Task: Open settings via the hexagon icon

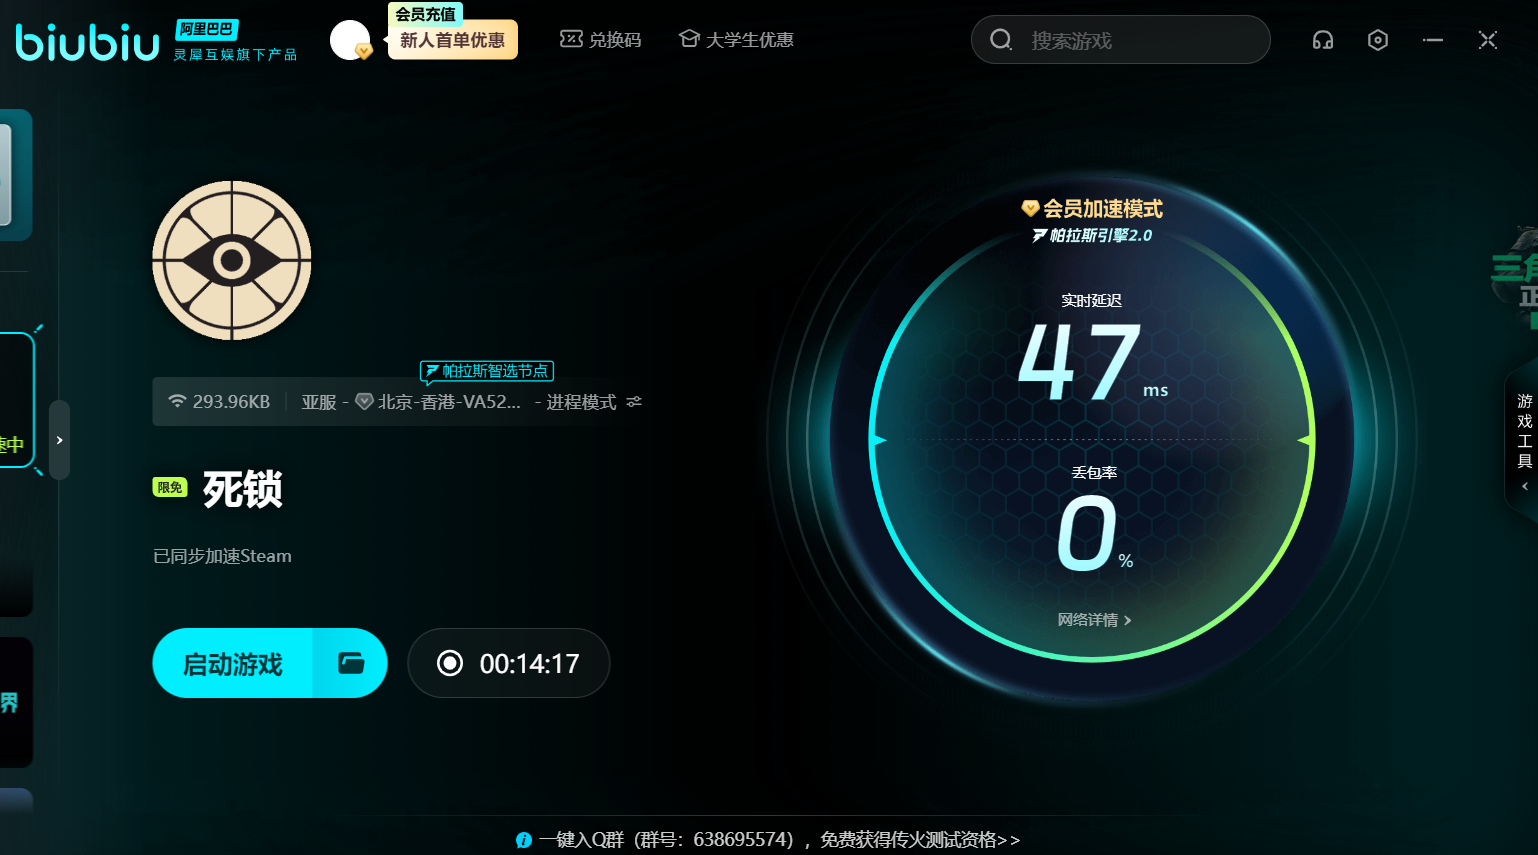Action: [1377, 40]
